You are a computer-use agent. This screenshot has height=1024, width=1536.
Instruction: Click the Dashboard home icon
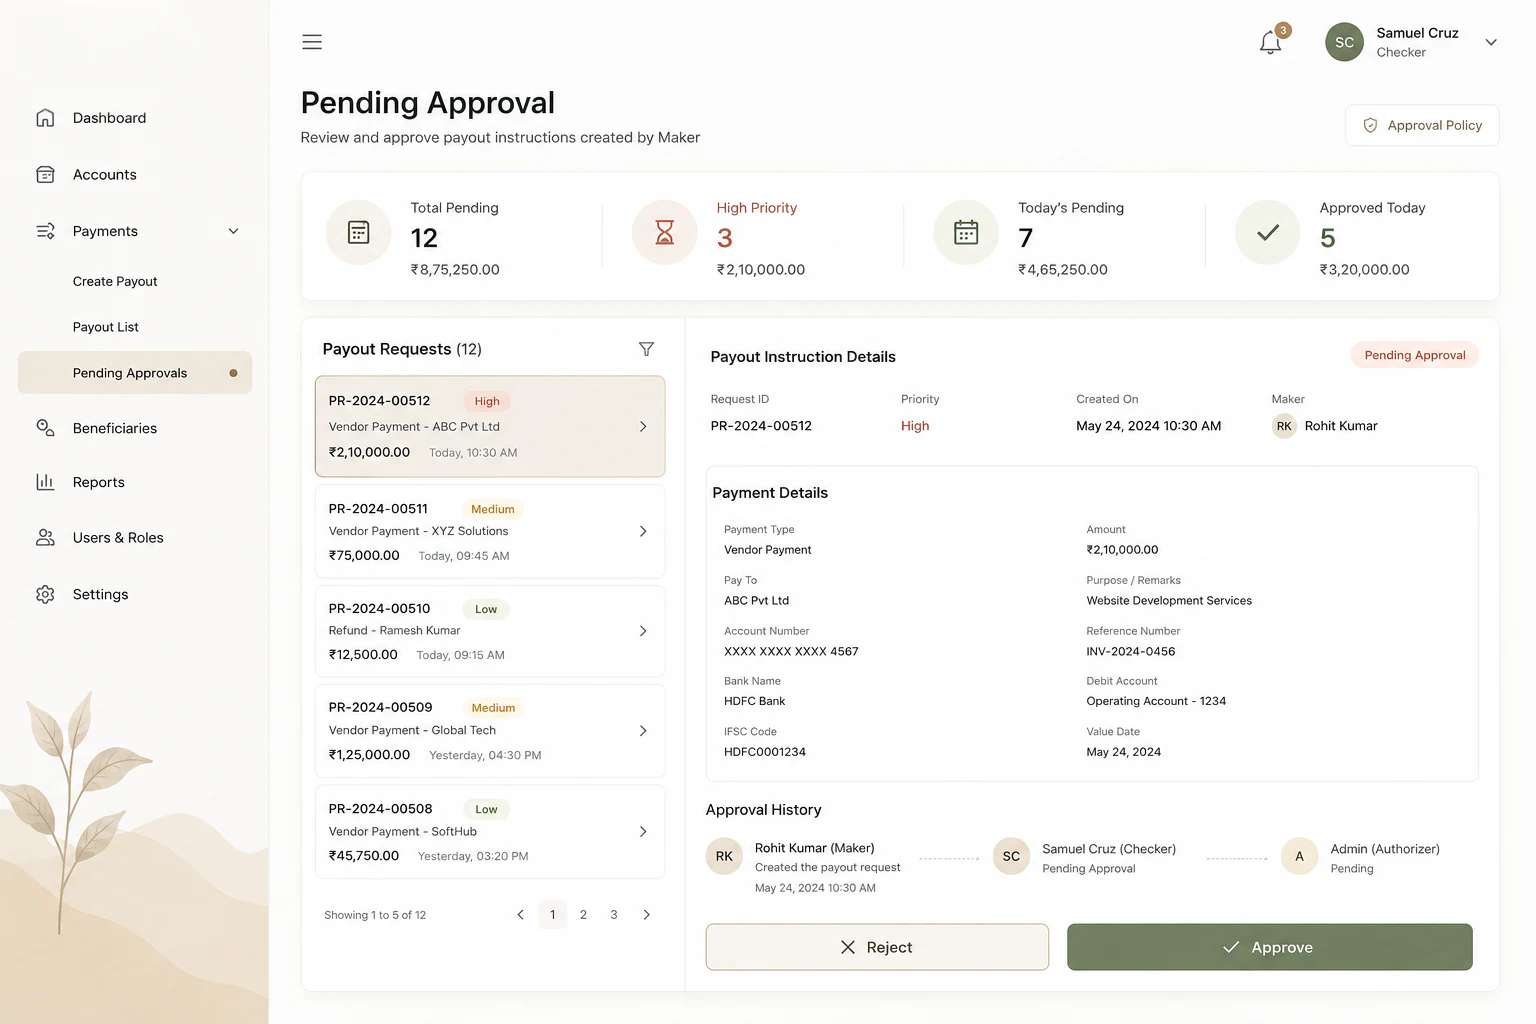45,118
